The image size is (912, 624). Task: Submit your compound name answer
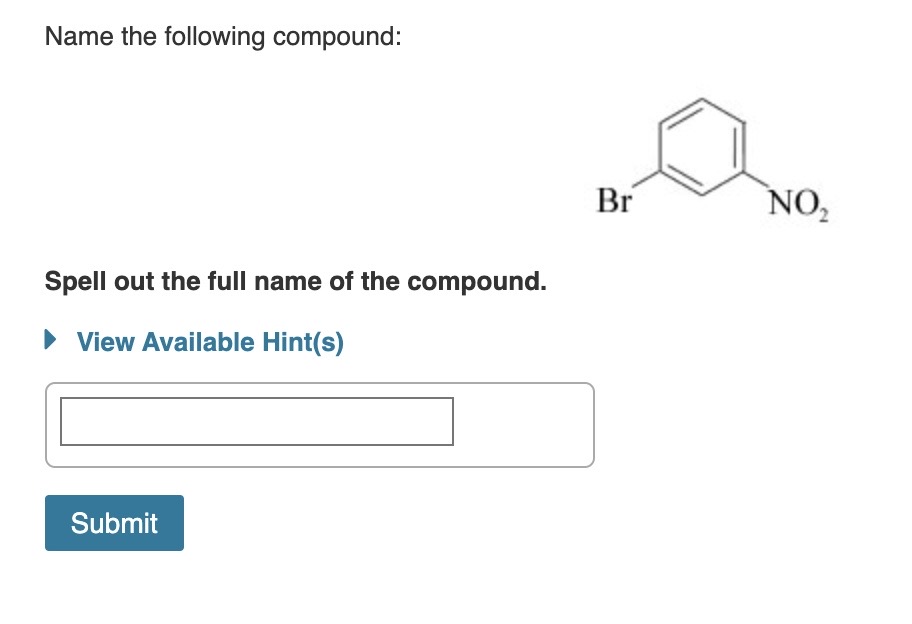coord(113,522)
